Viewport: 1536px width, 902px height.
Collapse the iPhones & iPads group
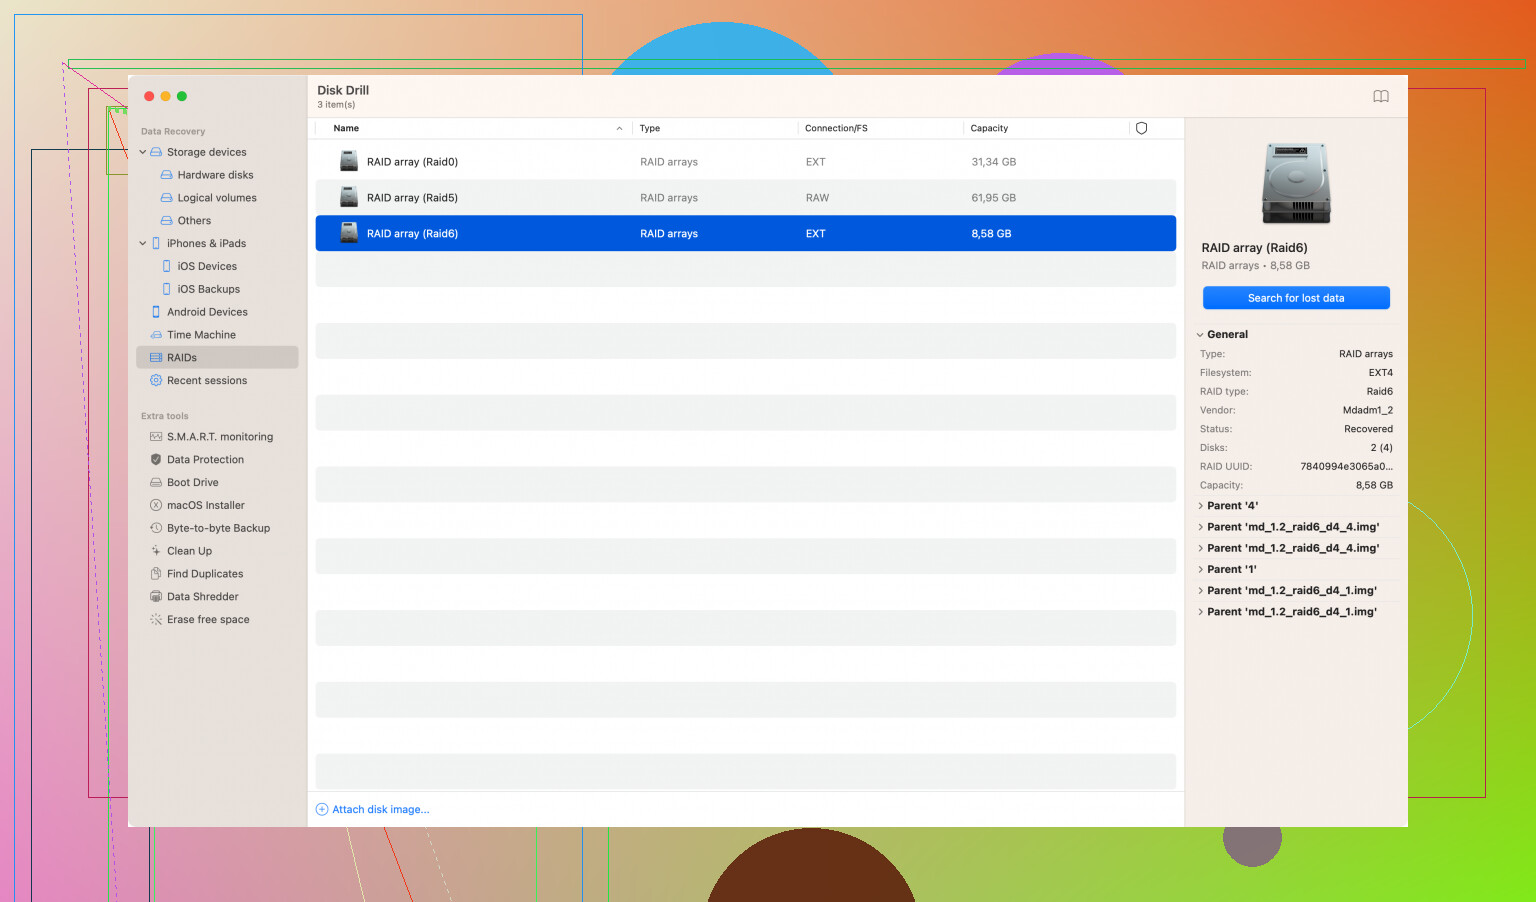click(x=143, y=243)
